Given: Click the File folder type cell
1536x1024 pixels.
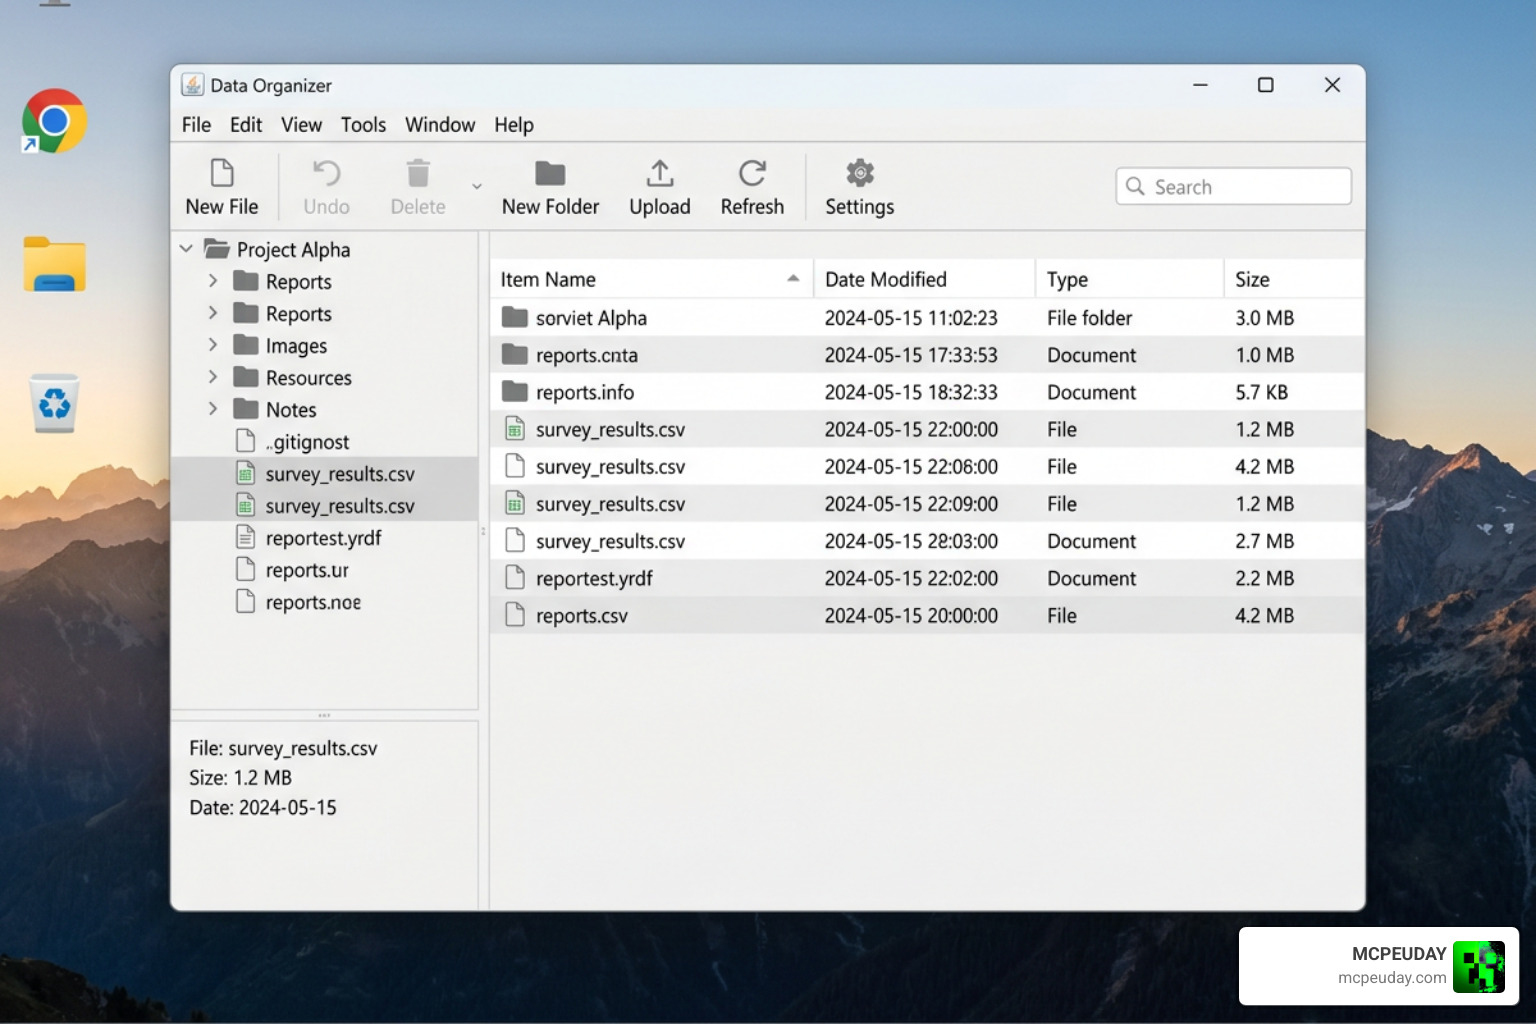Looking at the screenshot, I should (x=1089, y=318).
